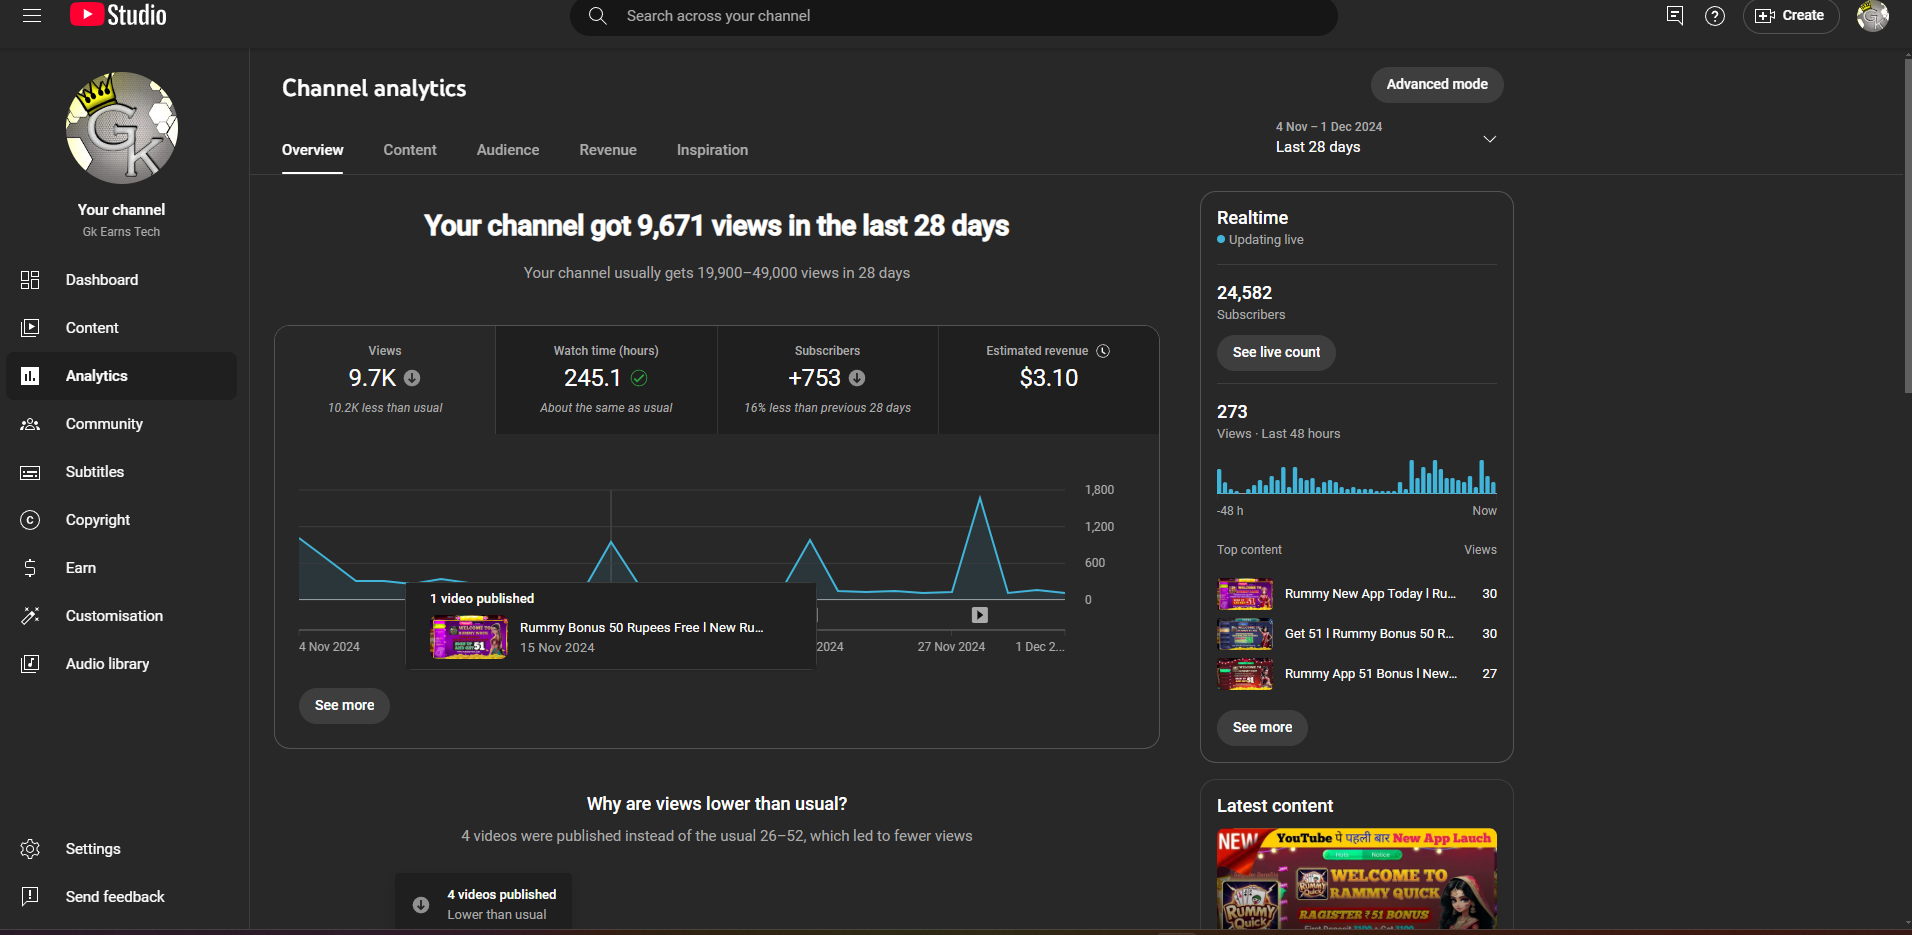This screenshot has width=1912, height=935.
Task: Click the Content play icon in sidebar
Action: tap(30, 328)
